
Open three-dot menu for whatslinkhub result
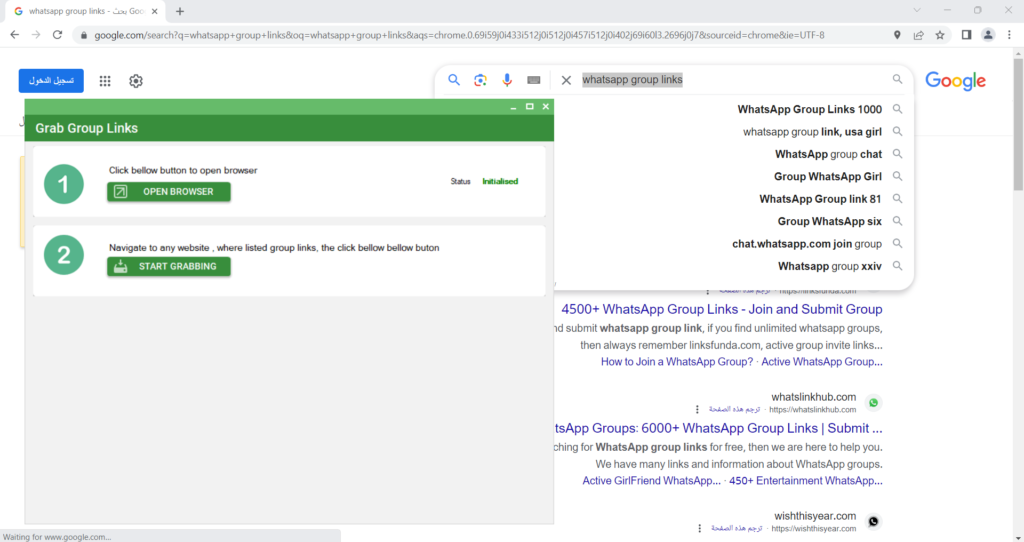[697, 409]
